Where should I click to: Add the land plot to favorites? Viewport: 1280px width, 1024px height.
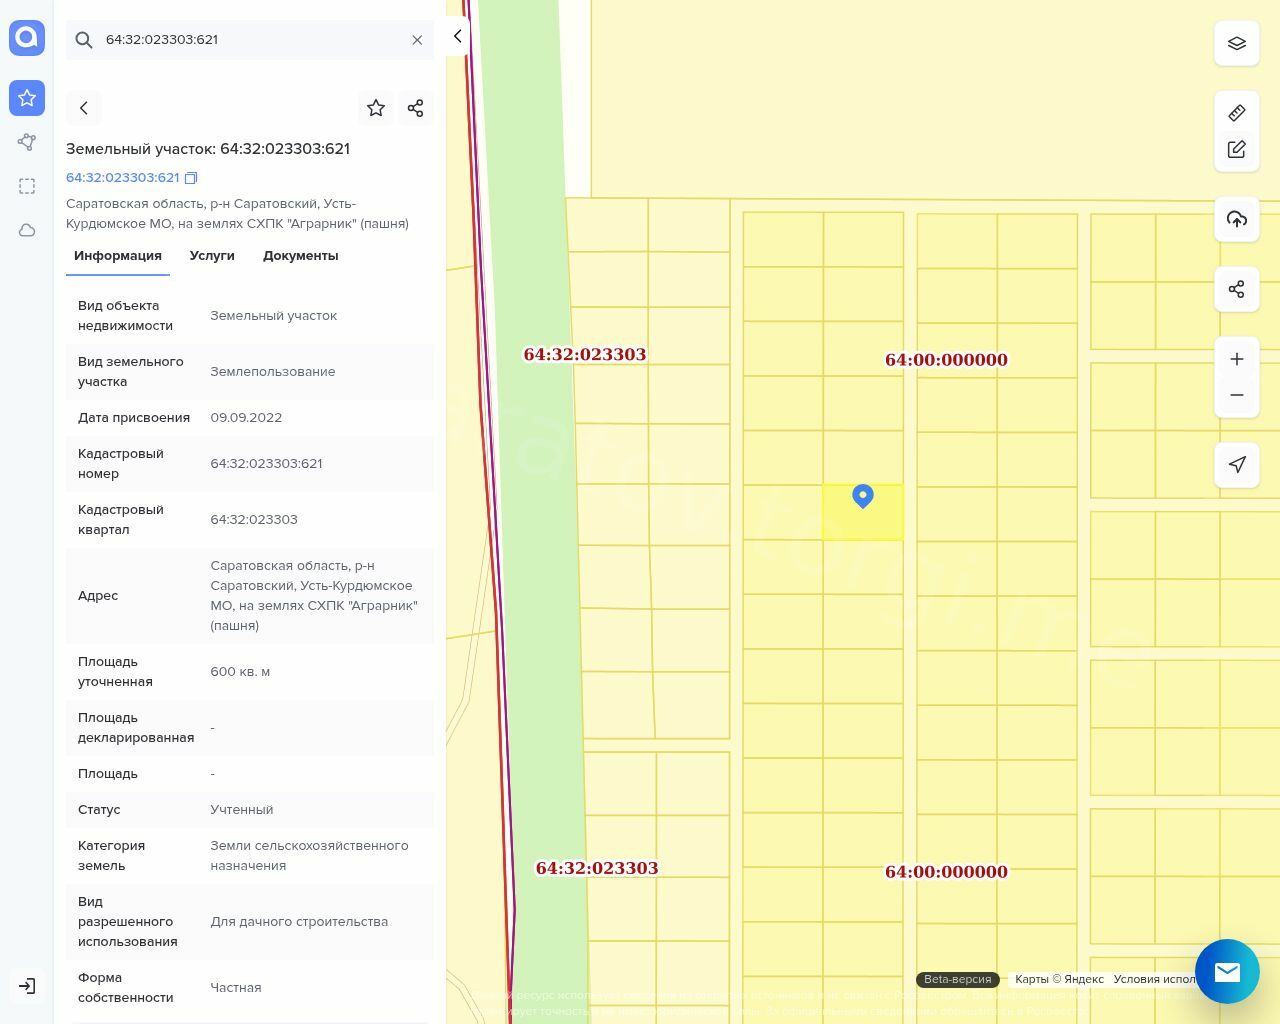pos(376,108)
